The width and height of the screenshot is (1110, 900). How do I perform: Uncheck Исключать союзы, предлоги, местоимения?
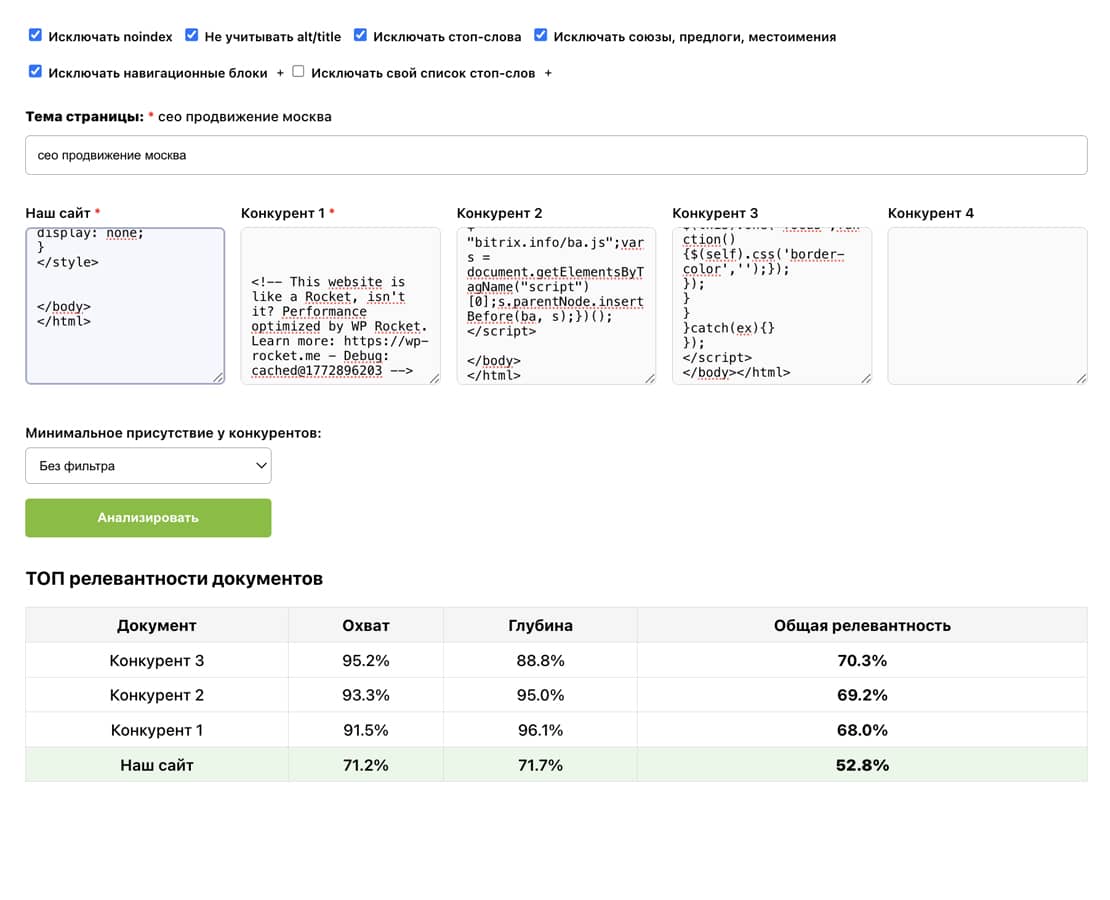541,35
